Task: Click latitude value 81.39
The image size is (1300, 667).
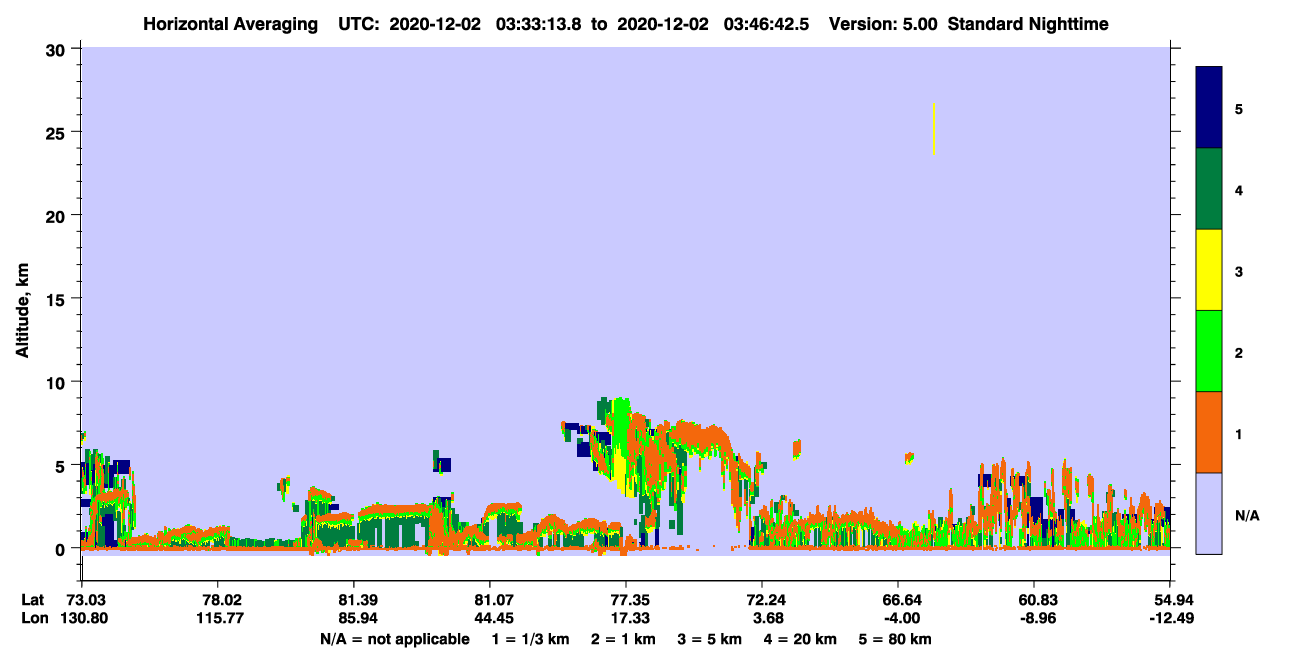Action: 353,600
